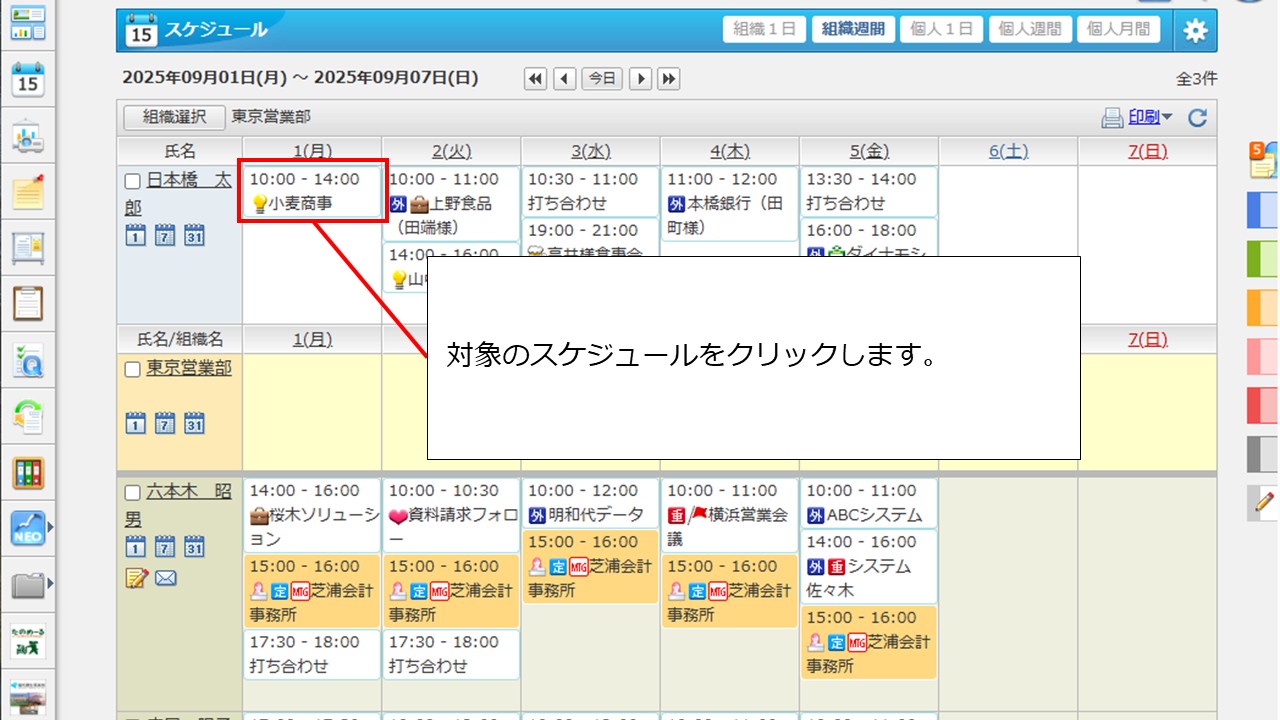Expand the 印刷 print dropdown
Viewport: 1280px width, 720px height.
[1167, 118]
